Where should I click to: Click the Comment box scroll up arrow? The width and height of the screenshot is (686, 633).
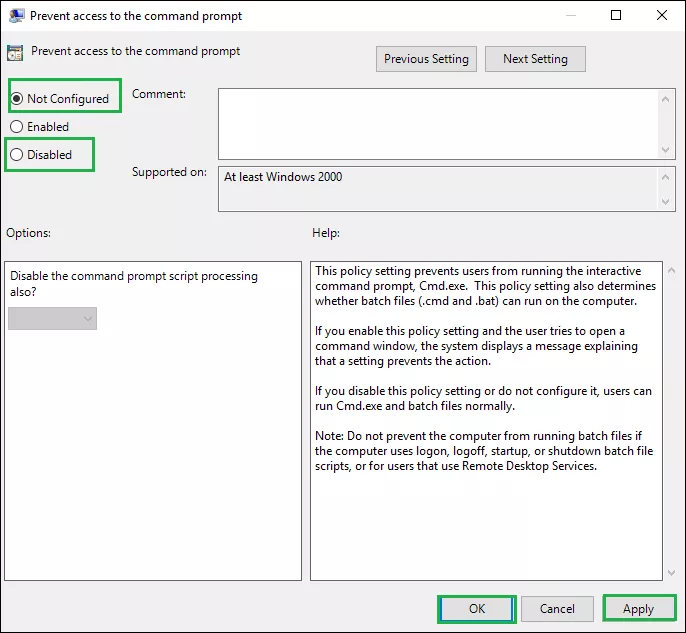(665, 99)
